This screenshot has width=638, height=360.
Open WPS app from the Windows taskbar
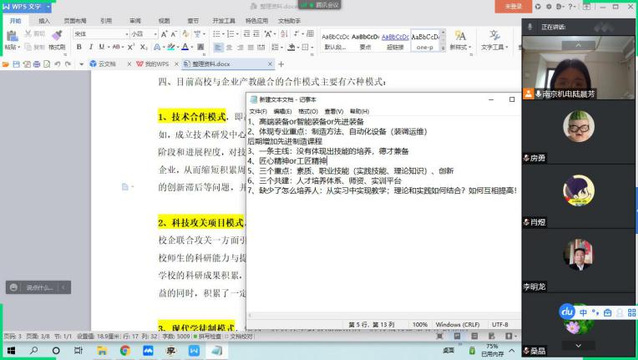coord(194,350)
